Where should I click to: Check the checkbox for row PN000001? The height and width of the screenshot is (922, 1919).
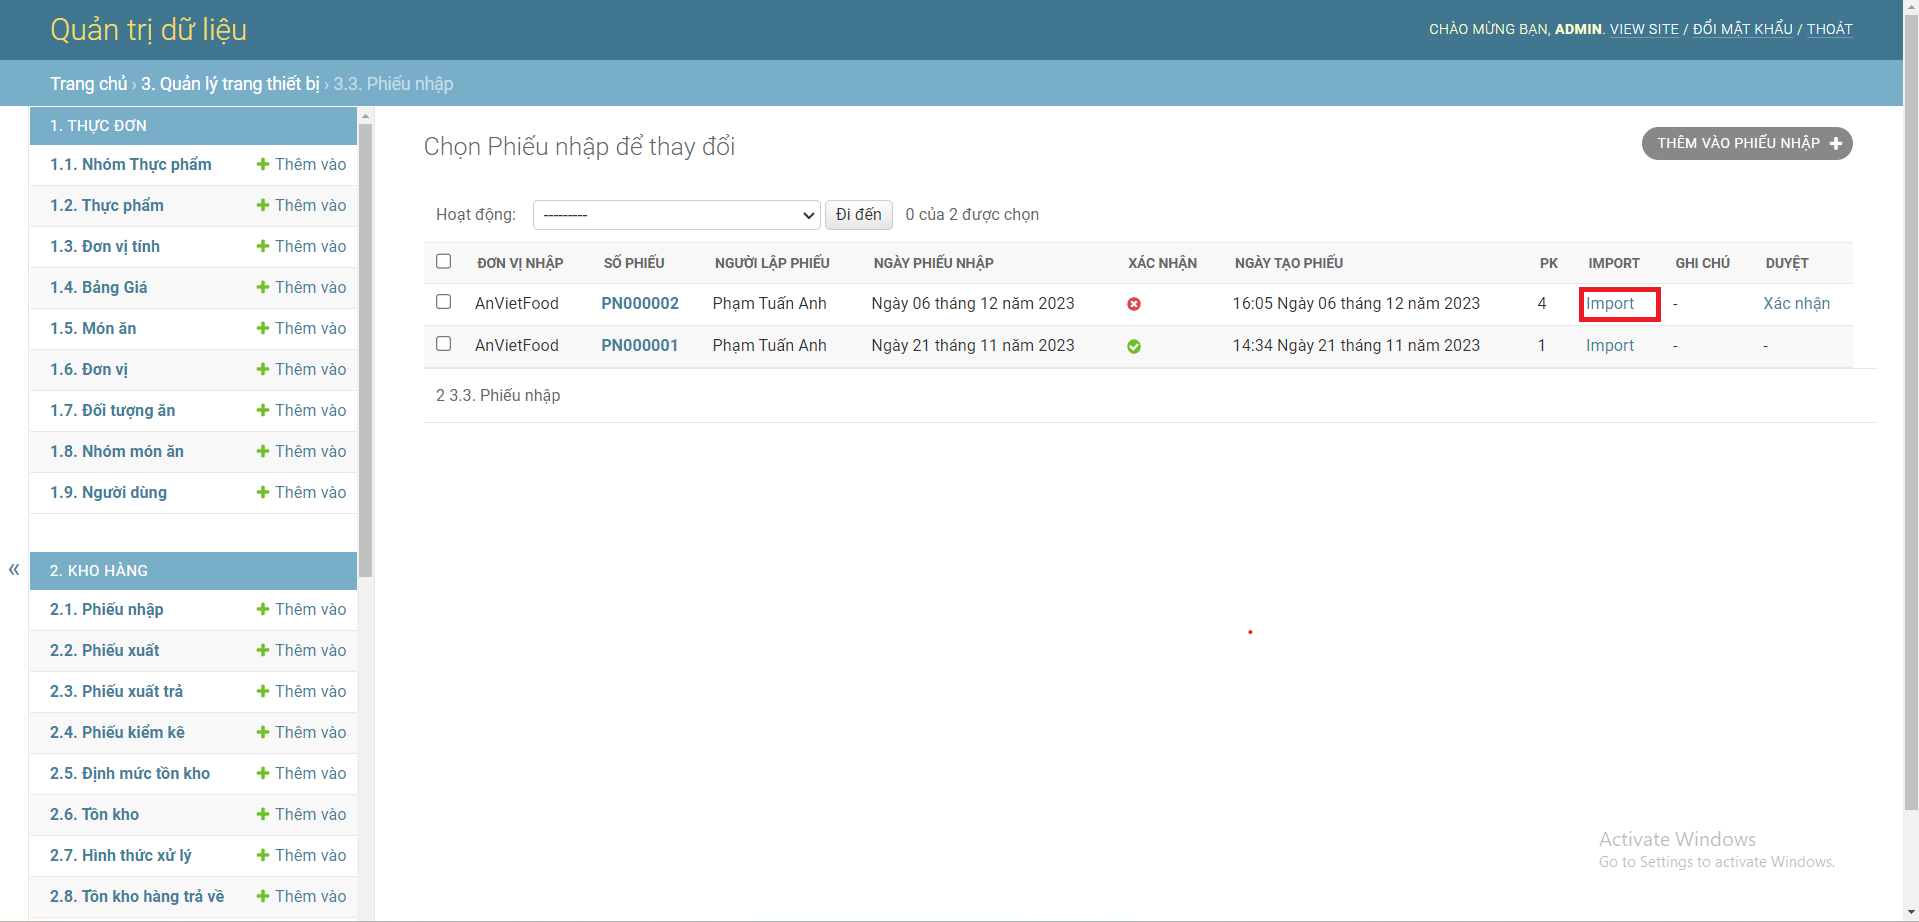[x=444, y=343]
